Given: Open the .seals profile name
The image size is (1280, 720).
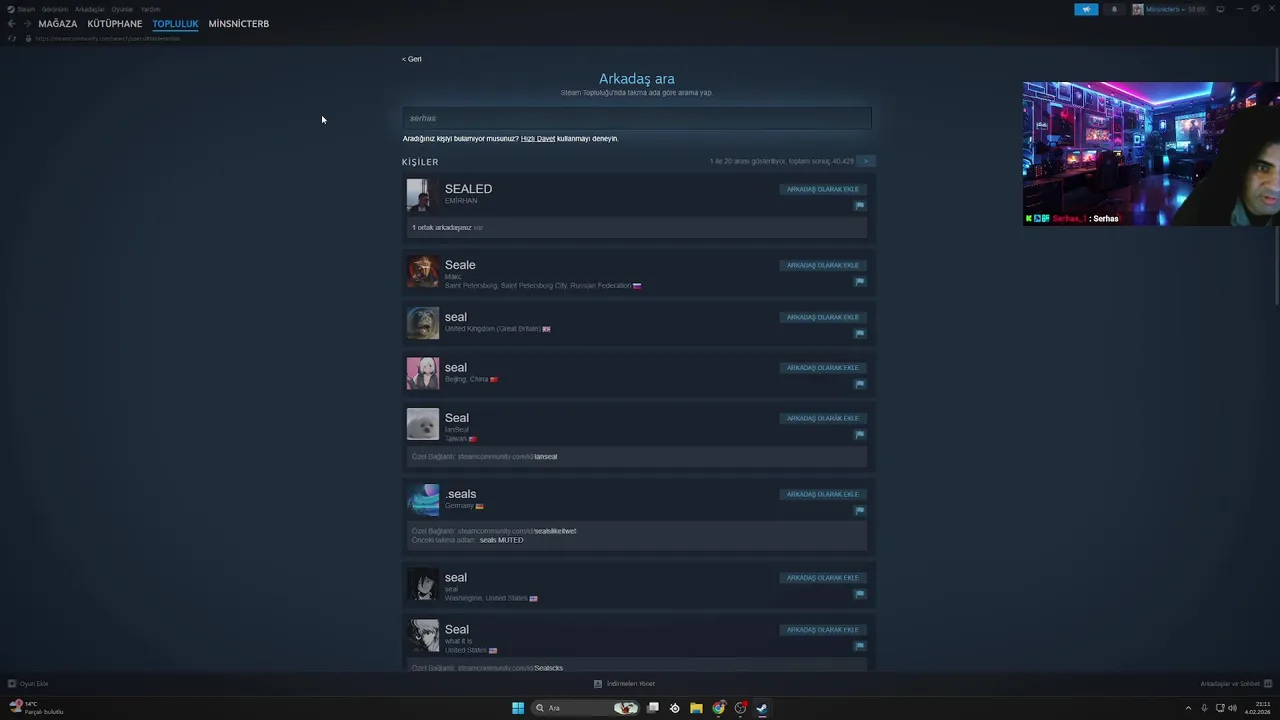Looking at the screenshot, I should pos(460,494).
